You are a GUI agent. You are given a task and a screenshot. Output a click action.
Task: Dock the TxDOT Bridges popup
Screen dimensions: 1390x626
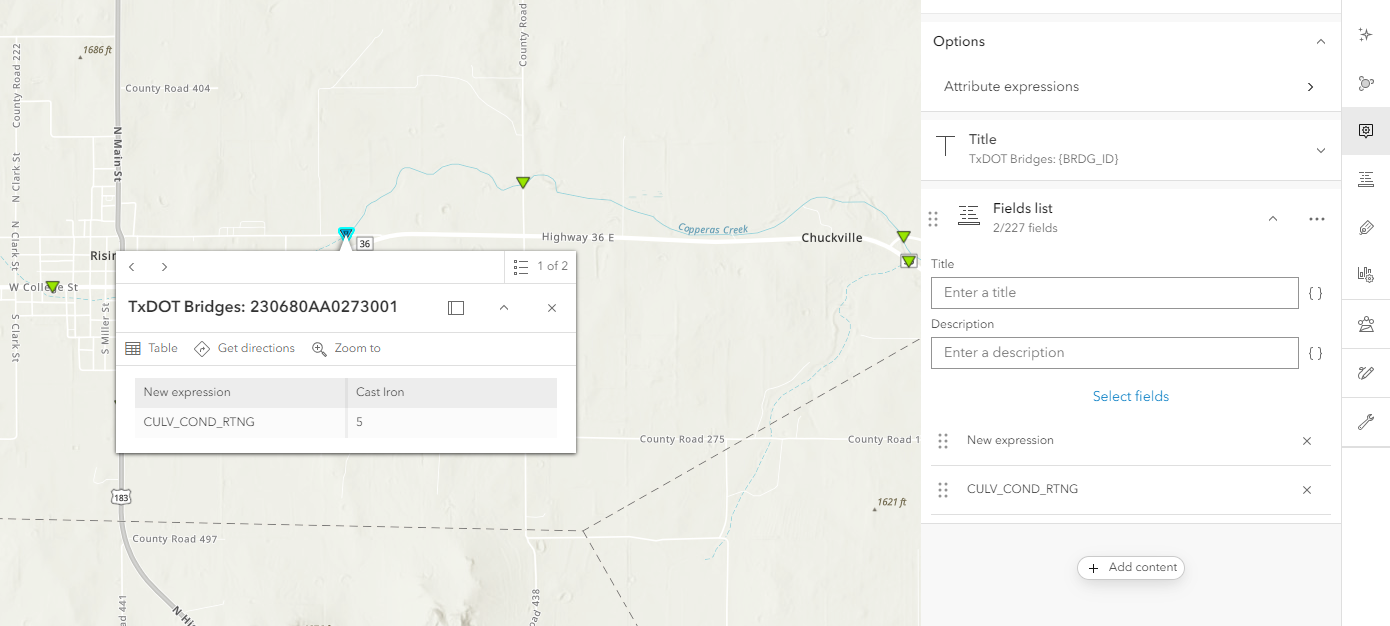click(456, 307)
